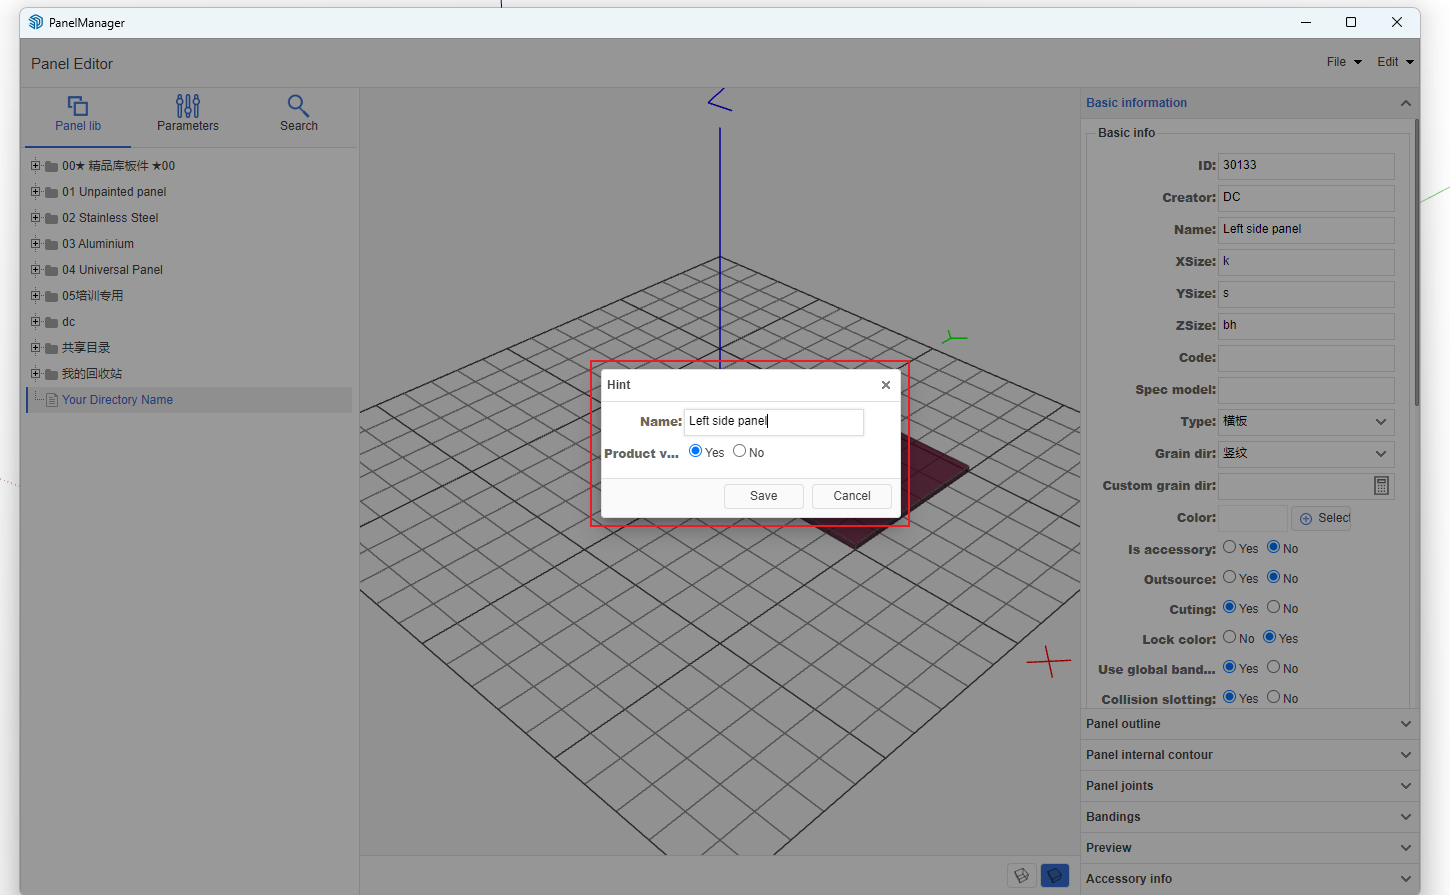Switch to wireframe view cube icon
The height and width of the screenshot is (895, 1450).
click(x=1021, y=875)
